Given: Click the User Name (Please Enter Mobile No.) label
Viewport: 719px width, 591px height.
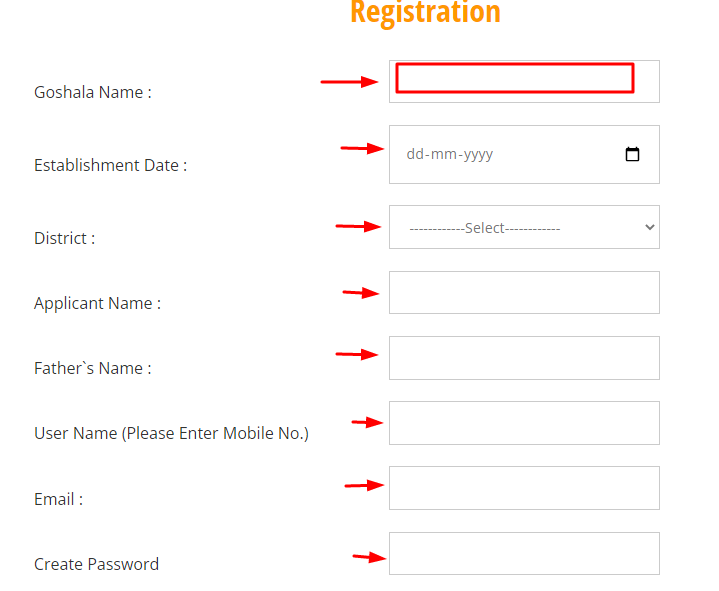Looking at the screenshot, I should point(171,433).
